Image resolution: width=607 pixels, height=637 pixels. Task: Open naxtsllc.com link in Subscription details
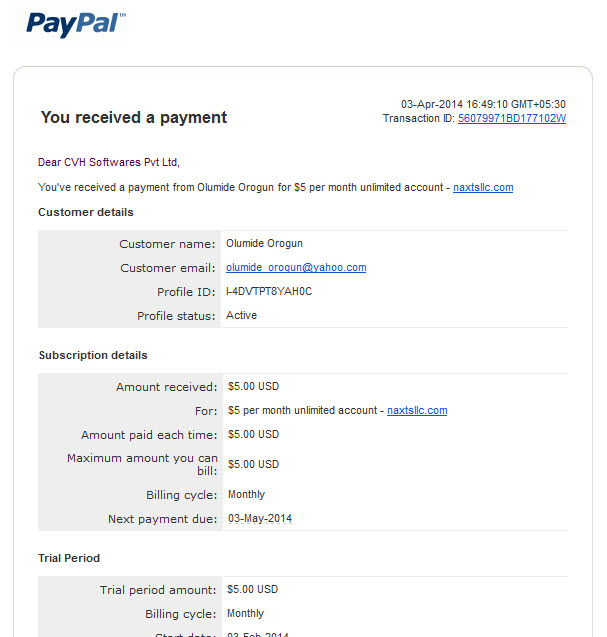417,410
